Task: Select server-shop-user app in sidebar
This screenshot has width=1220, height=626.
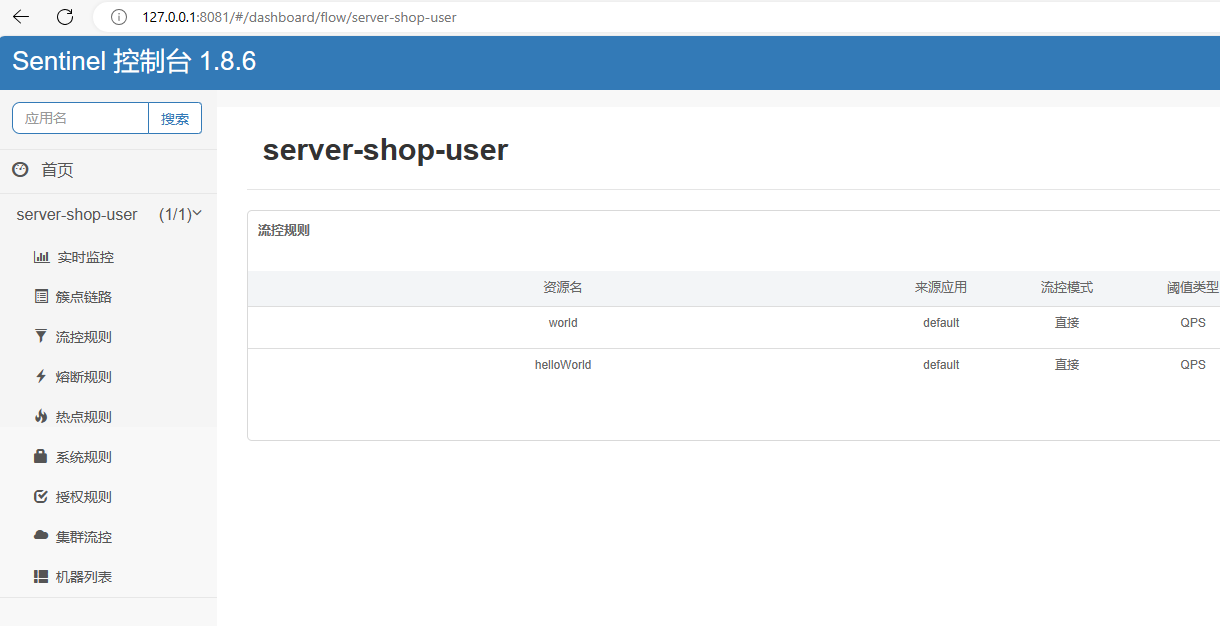Action: click(x=77, y=214)
